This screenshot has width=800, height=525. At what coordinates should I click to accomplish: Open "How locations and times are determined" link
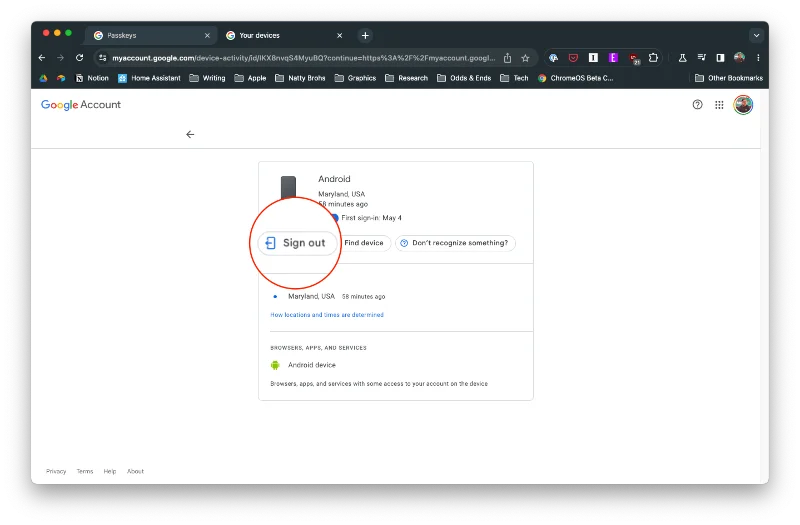click(327, 315)
